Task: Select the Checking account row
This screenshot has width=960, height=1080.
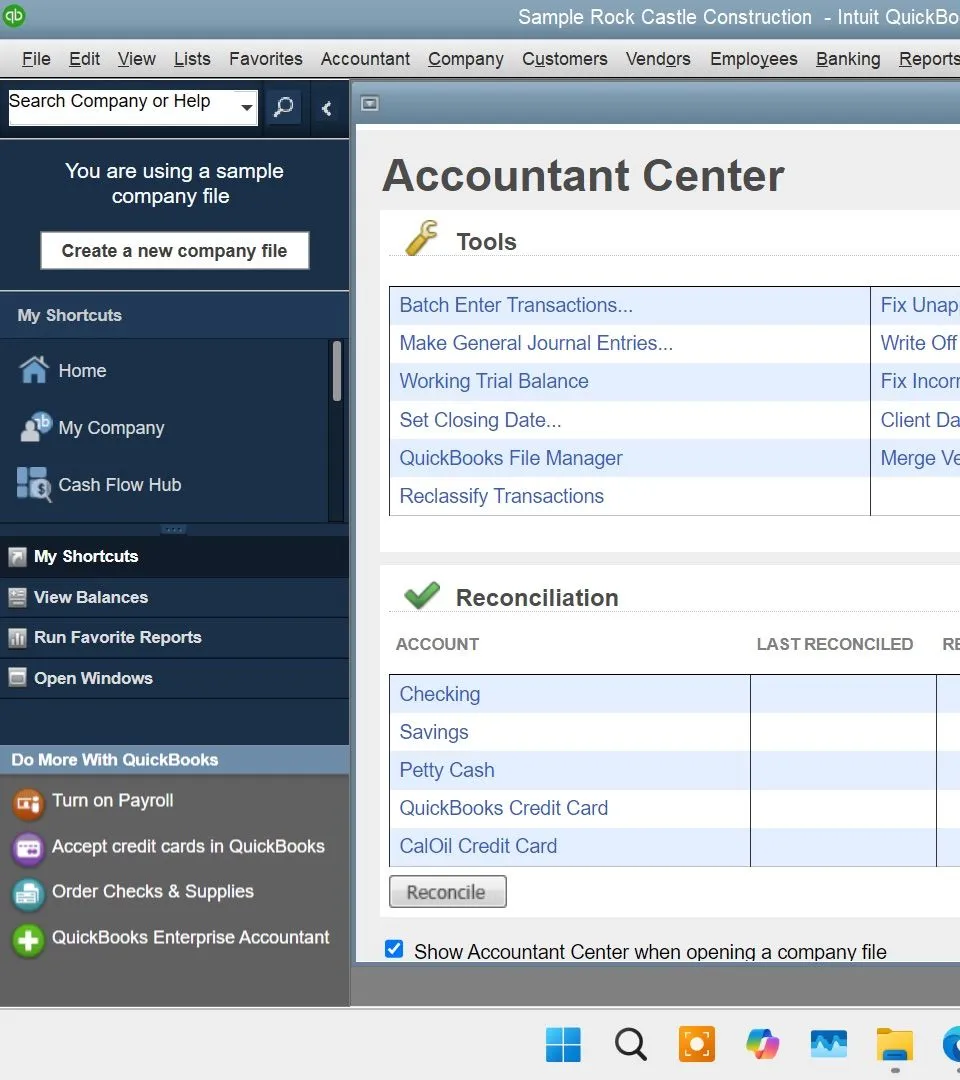Action: pos(570,694)
